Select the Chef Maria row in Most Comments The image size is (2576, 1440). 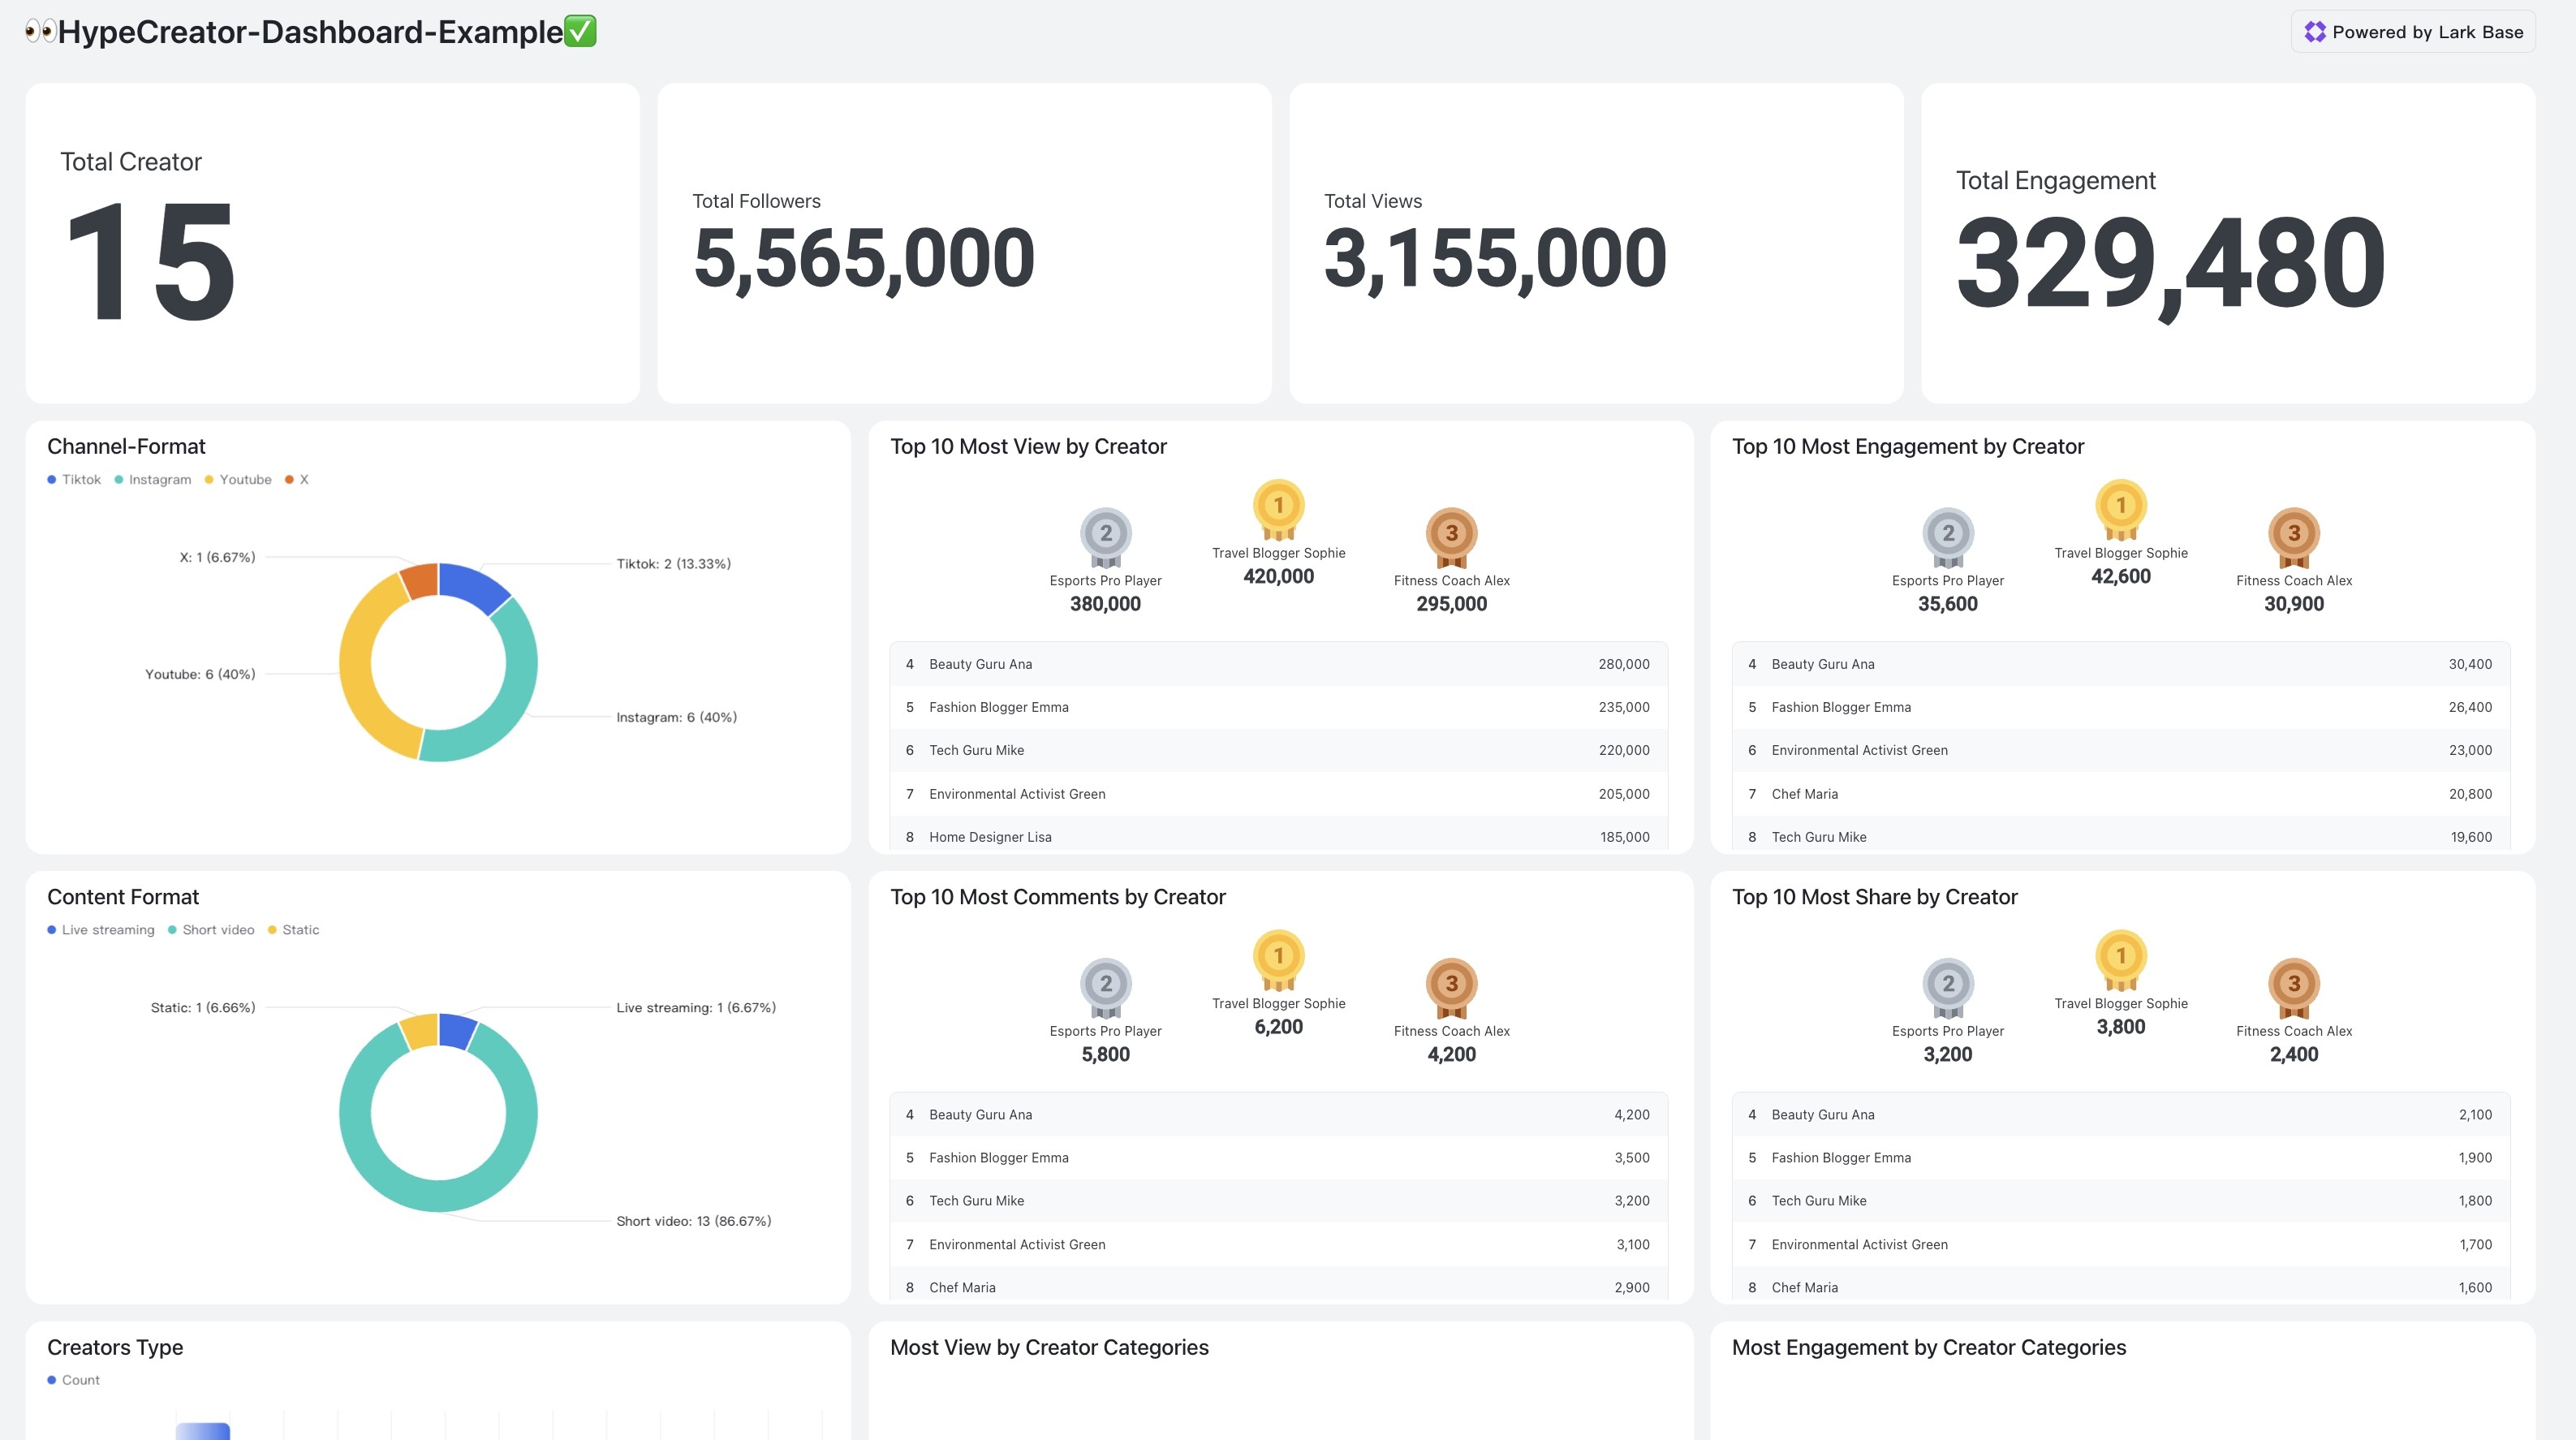(x=1278, y=1287)
